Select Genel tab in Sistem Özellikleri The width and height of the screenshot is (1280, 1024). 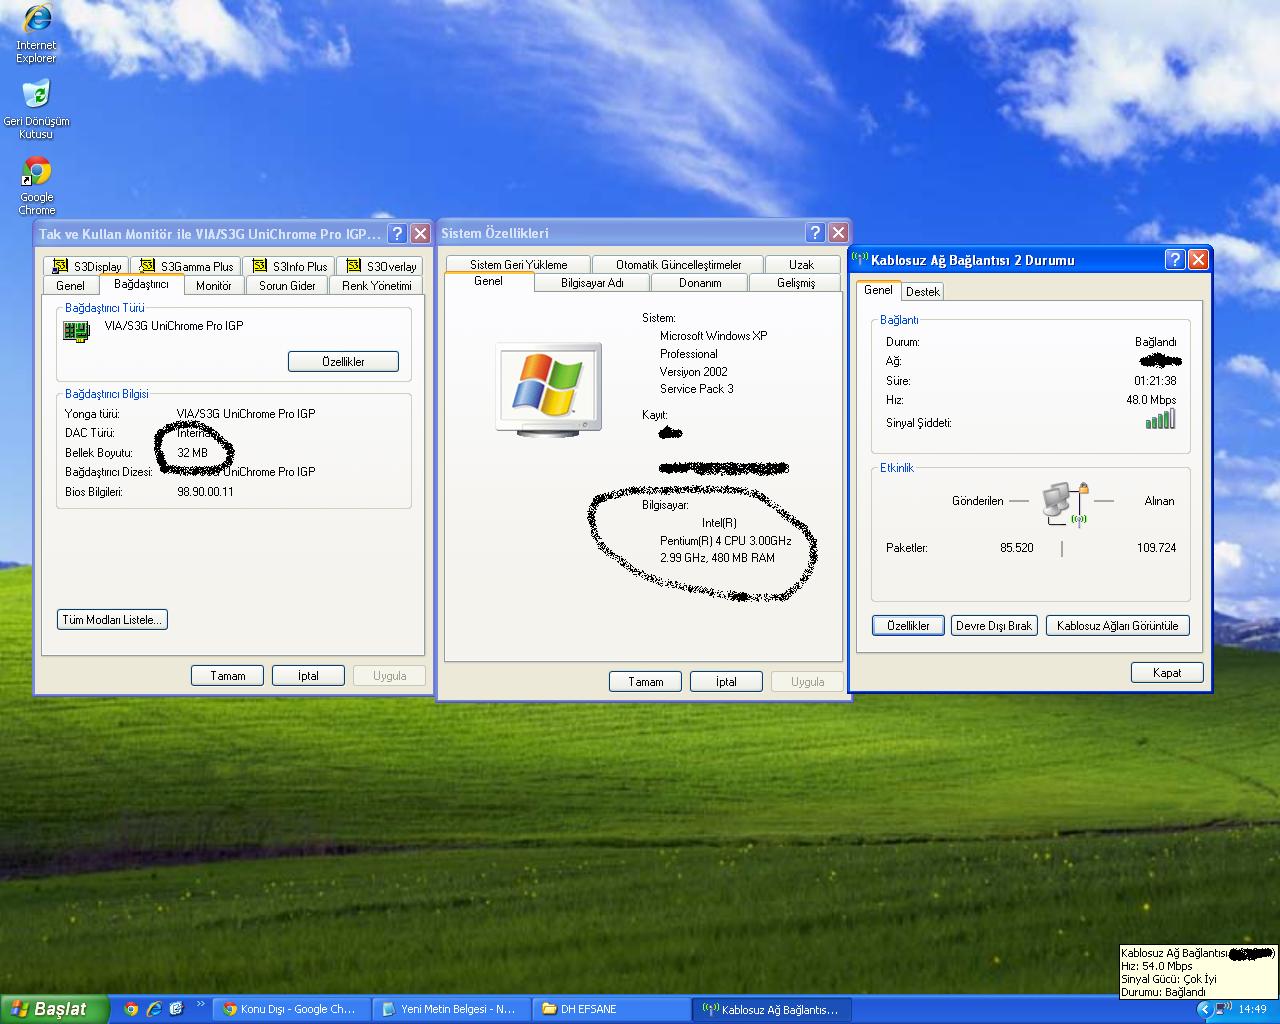[488, 282]
